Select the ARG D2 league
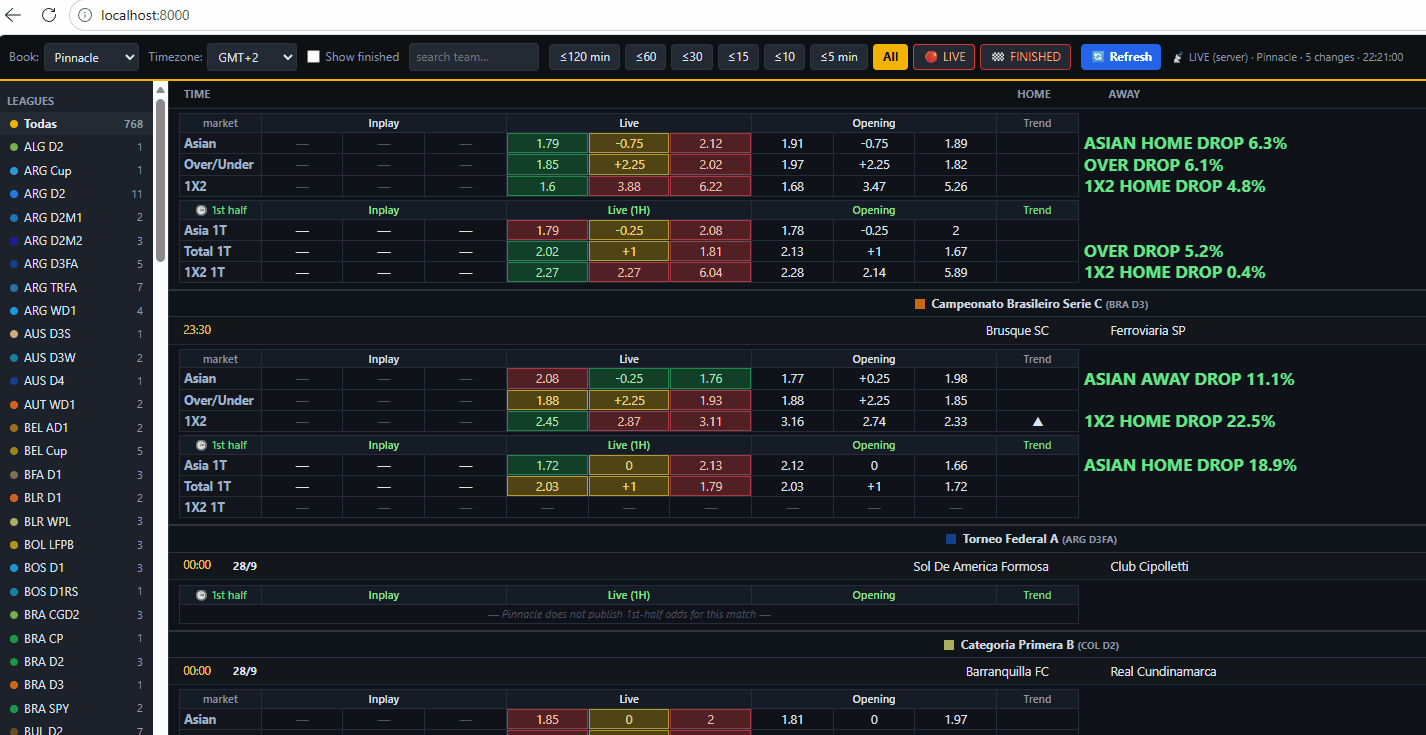This screenshot has width=1426, height=735. 77,194
